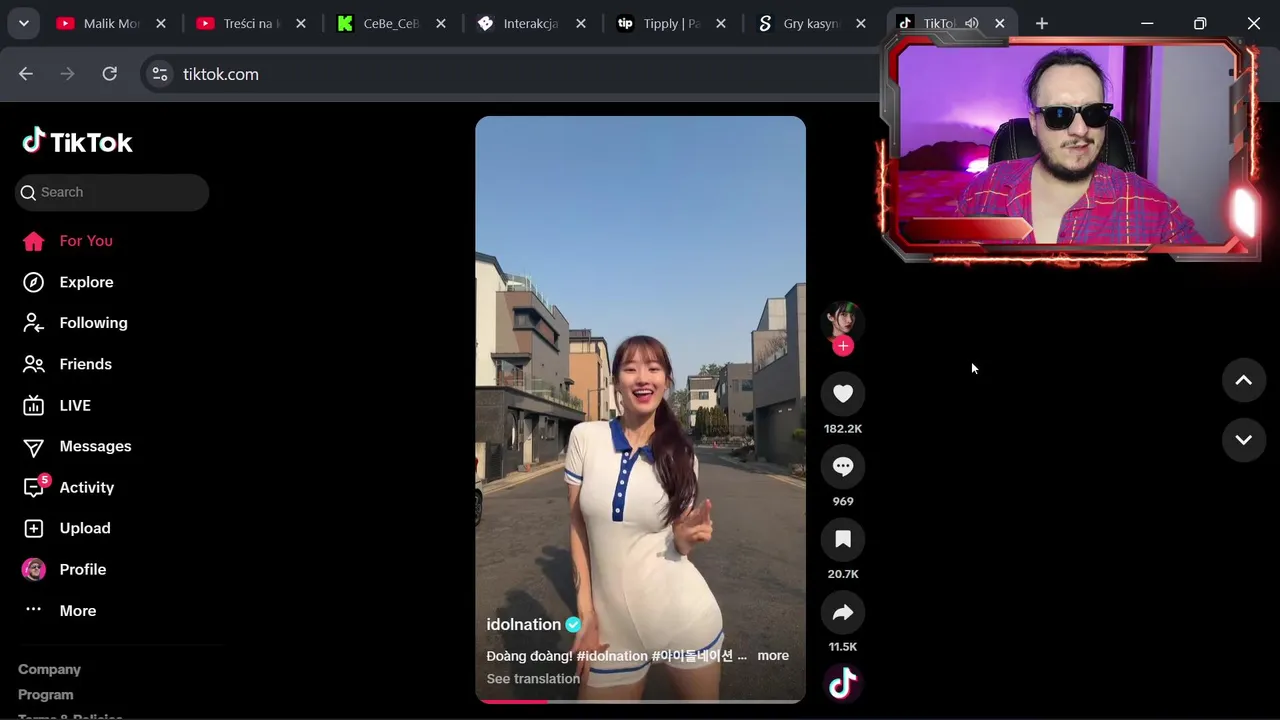Switch to the Interakcja tab
This screenshot has height=720, width=1280.
click(x=531, y=23)
